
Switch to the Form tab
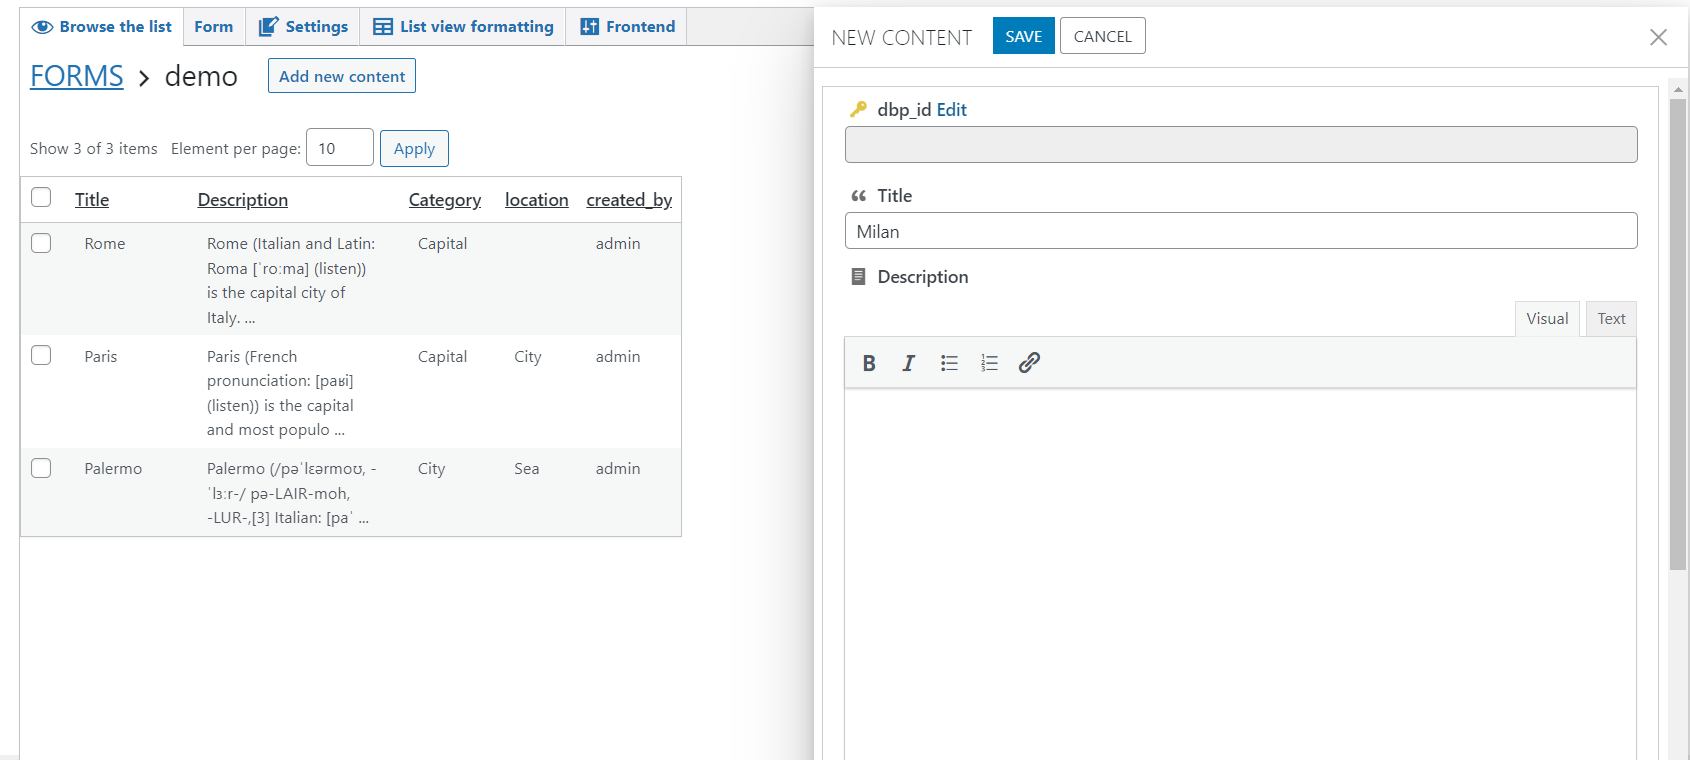(x=214, y=27)
